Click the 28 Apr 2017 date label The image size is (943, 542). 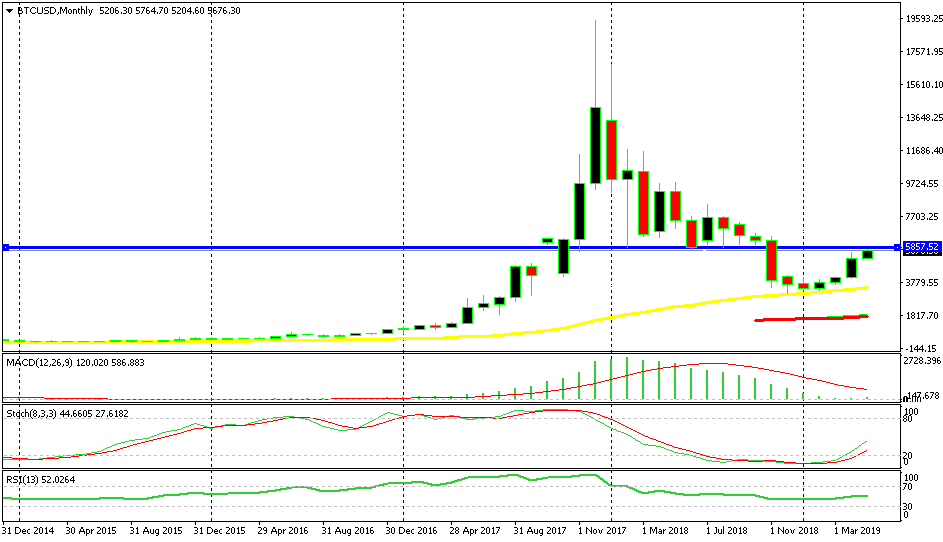point(475,531)
